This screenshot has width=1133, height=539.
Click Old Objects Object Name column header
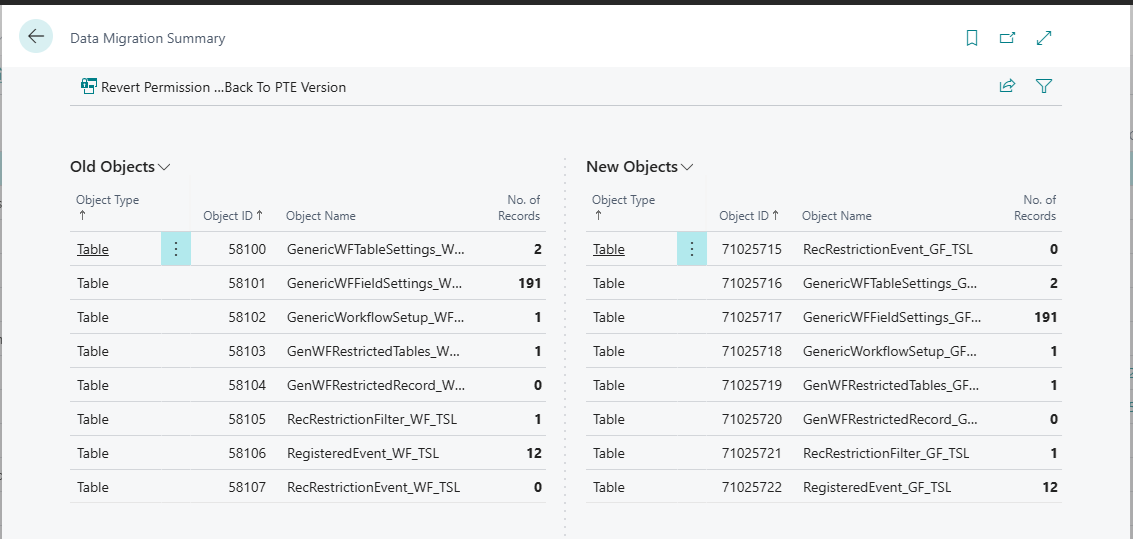point(321,215)
